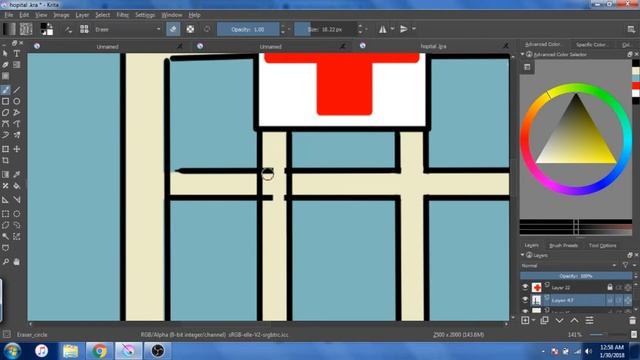Select the Dynamic Brush tool
The width and height of the screenshot is (640, 360).
pos(5,135)
